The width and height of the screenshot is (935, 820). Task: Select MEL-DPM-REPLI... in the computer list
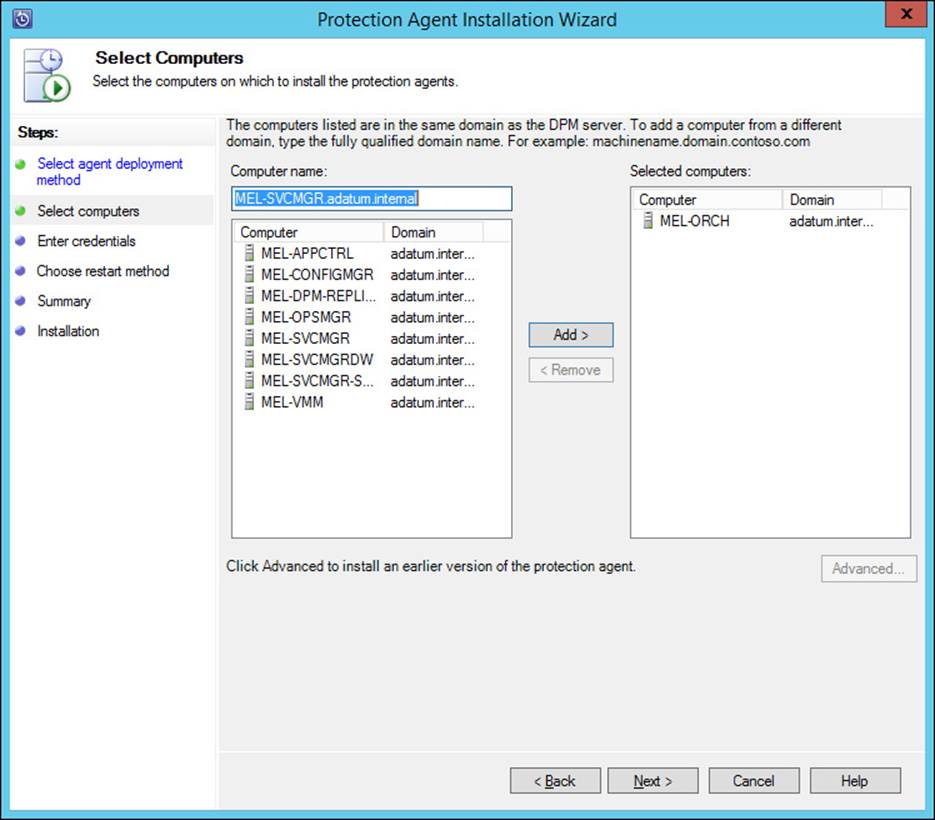(318, 296)
